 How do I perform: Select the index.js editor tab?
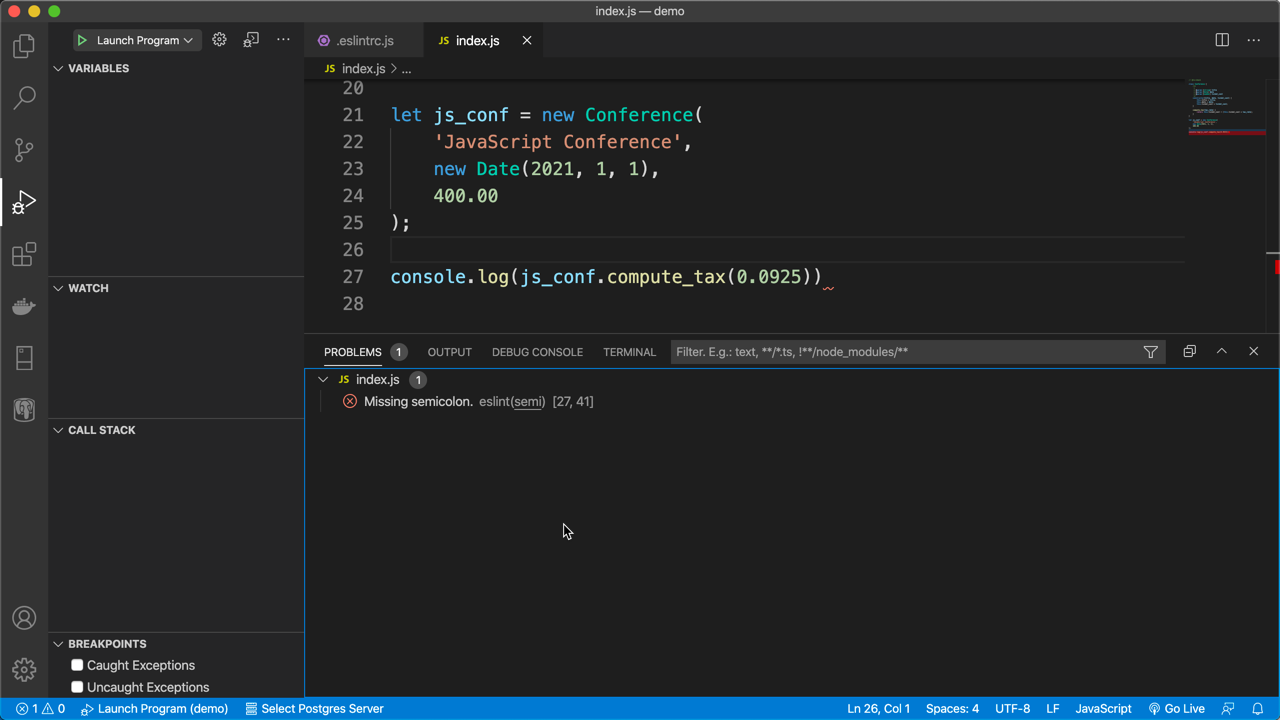(477, 41)
